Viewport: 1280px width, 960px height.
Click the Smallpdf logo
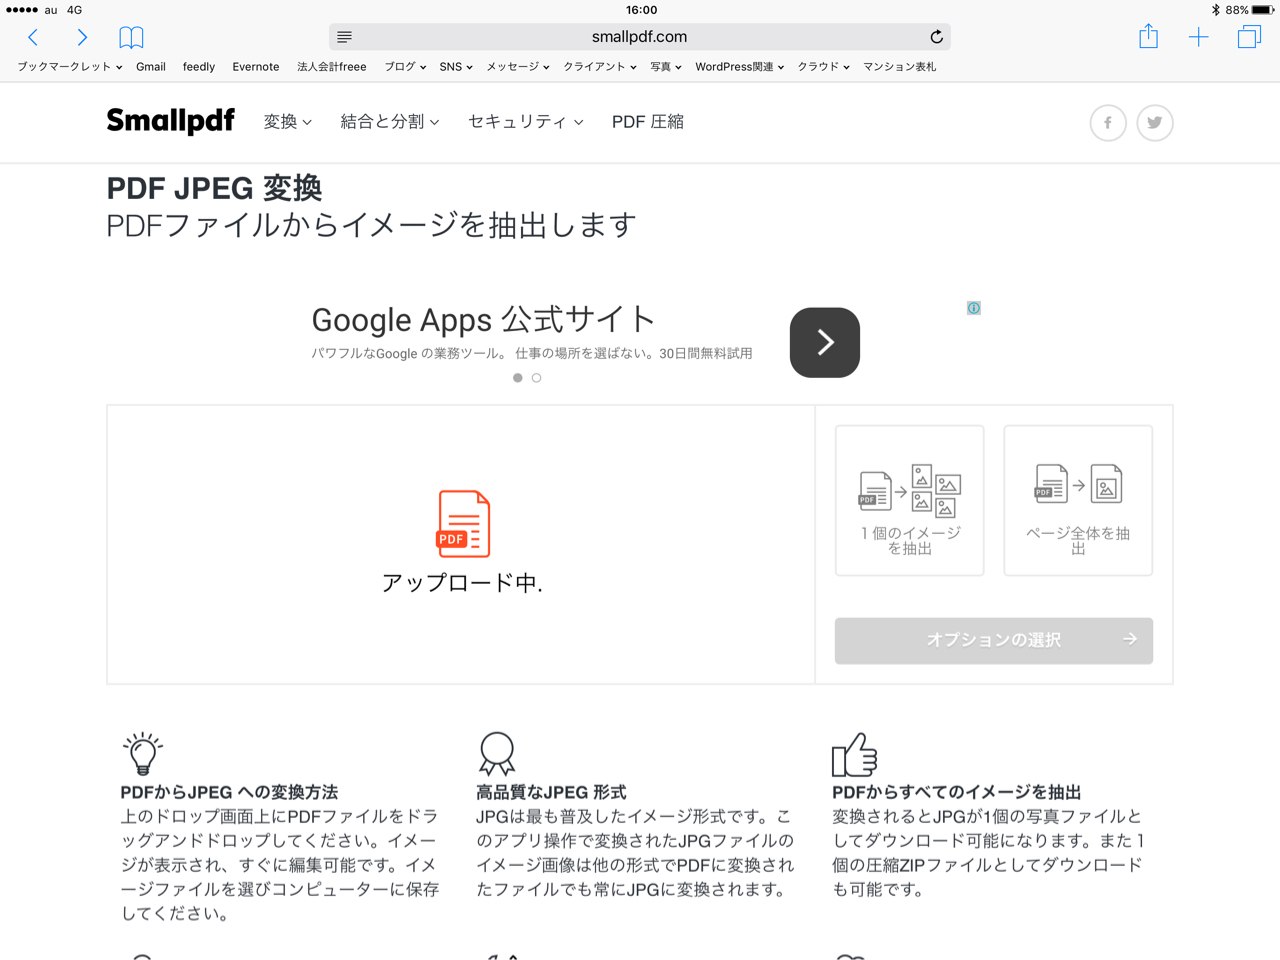[171, 122]
